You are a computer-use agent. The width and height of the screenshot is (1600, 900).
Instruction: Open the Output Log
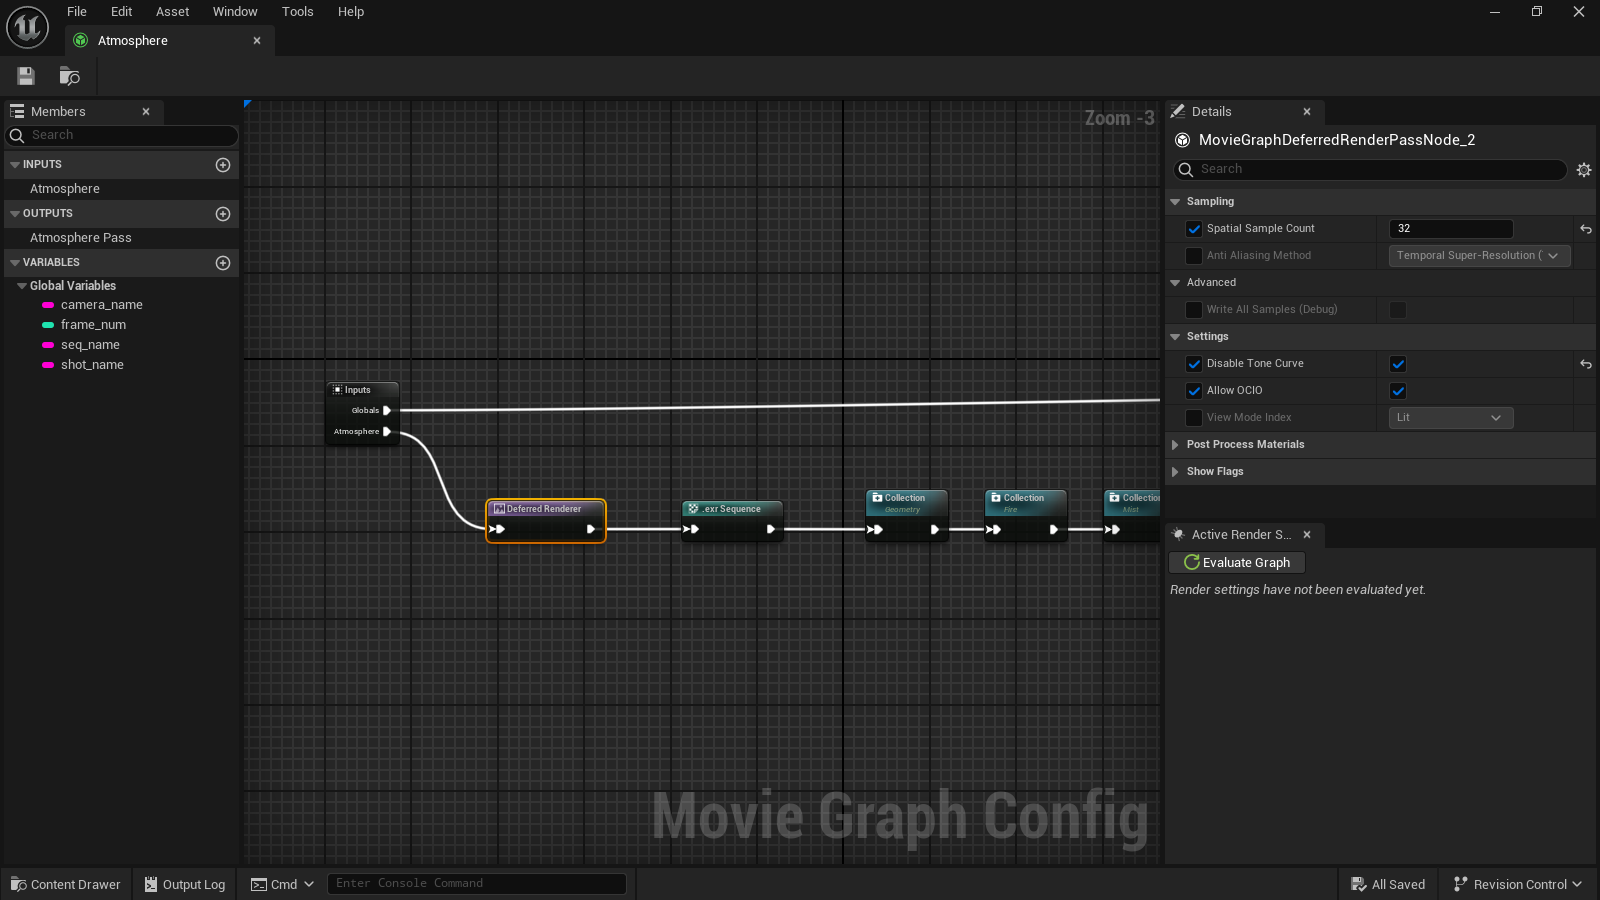(185, 884)
